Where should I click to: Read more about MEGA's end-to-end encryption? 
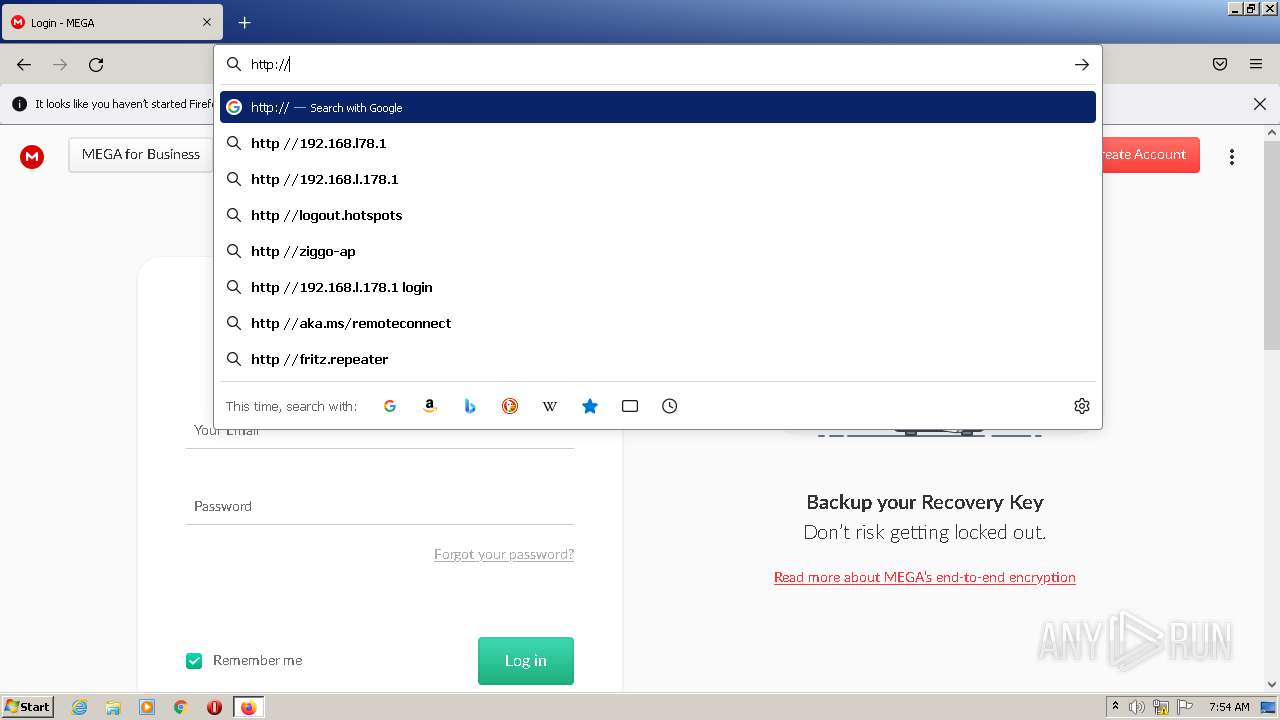click(x=925, y=577)
